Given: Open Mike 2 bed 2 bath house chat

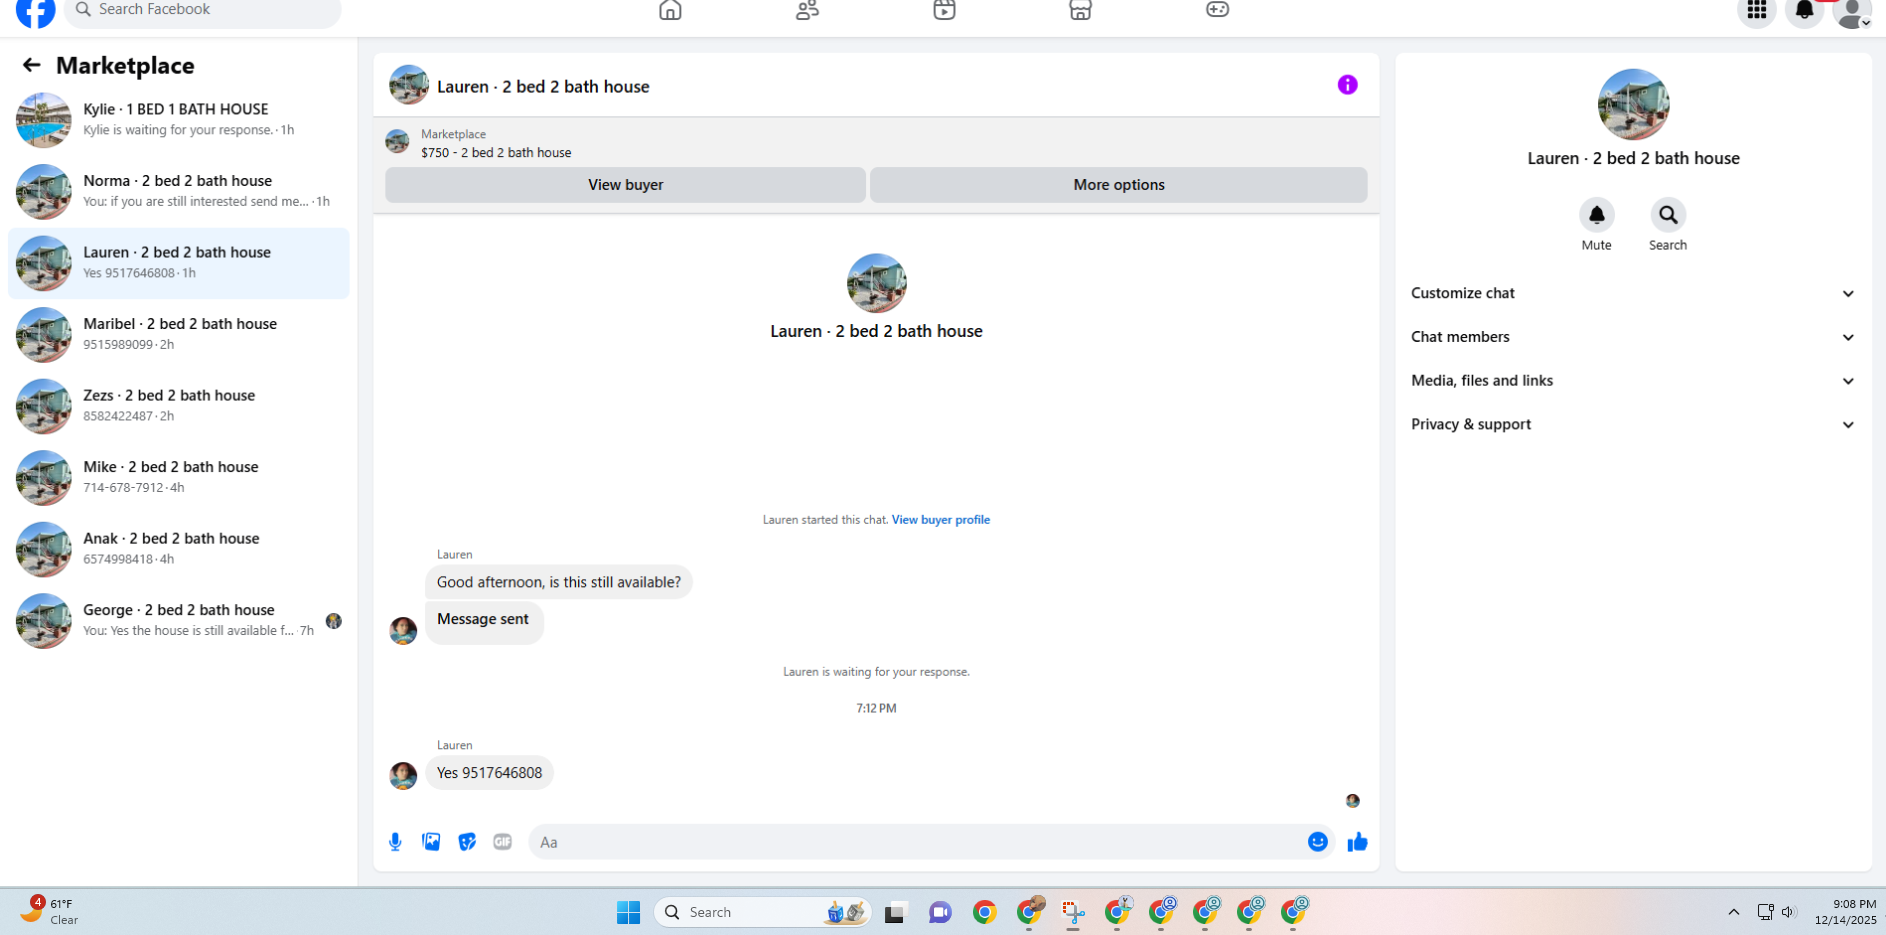Looking at the screenshot, I should point(179,478).
